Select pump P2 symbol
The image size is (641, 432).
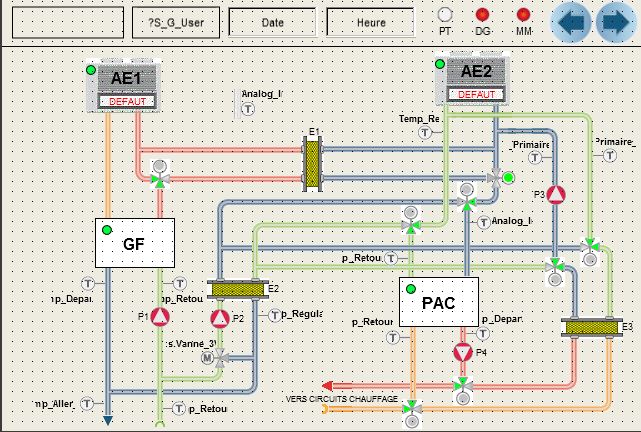click(x=221, y=318)
